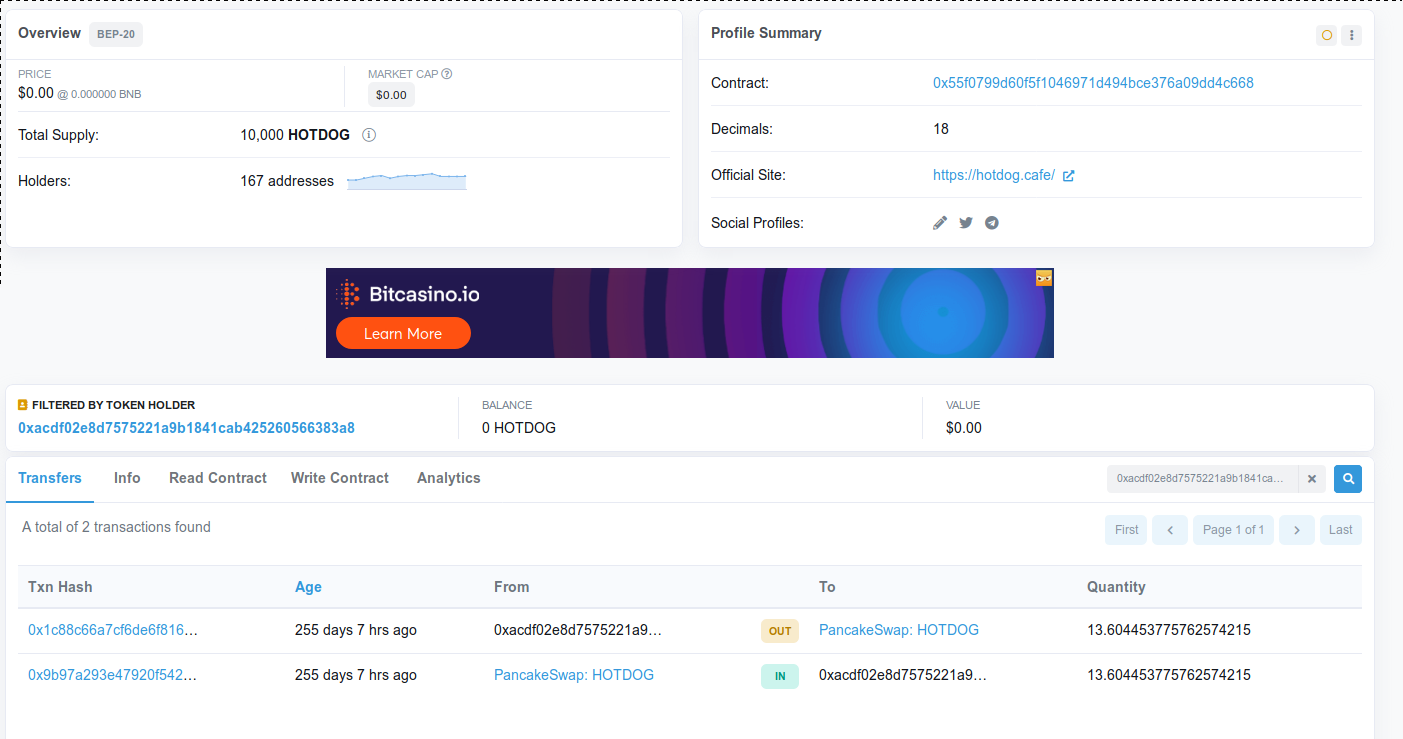The width and height of the screenshot is (1403, 739).
Task: Click the Page 1 of 1 indicator
Action: [x=1233, y=530]
